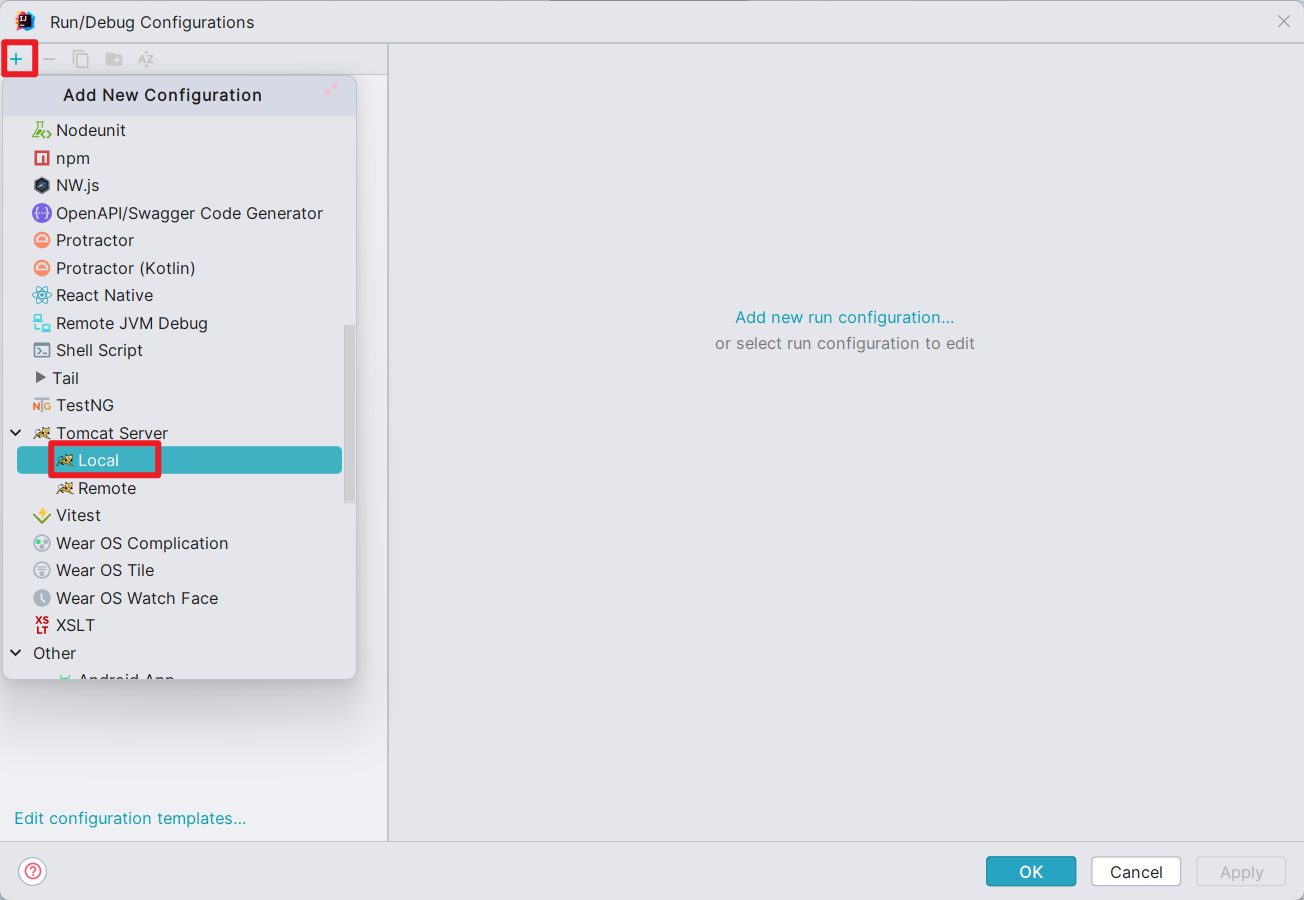Click the Wear OS Watch Face label

tap(137, 598)
